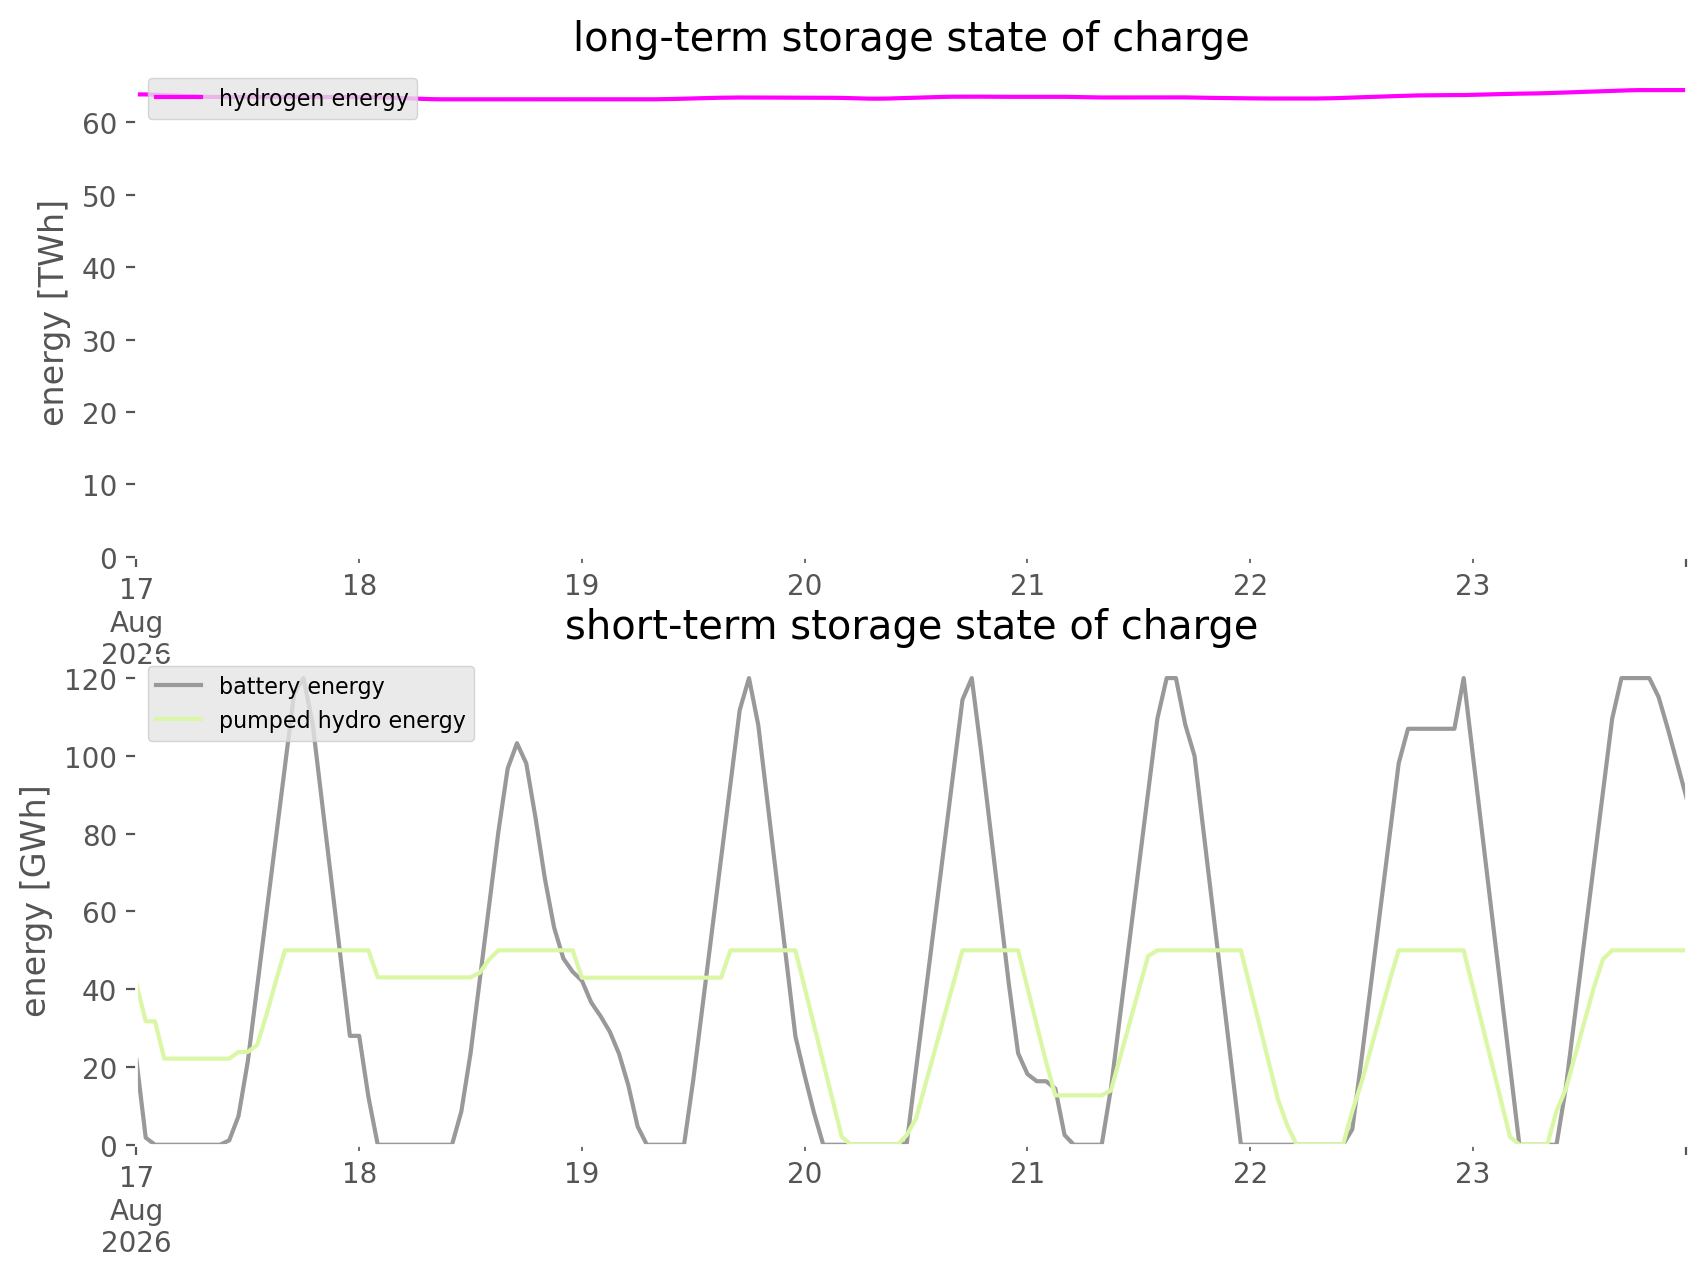Image resolution: width=1706 pixels, height=1277 pixels.
Task: Click the gray battery legend line swatch
Action: pyautogui.click(x=181, y=686)
